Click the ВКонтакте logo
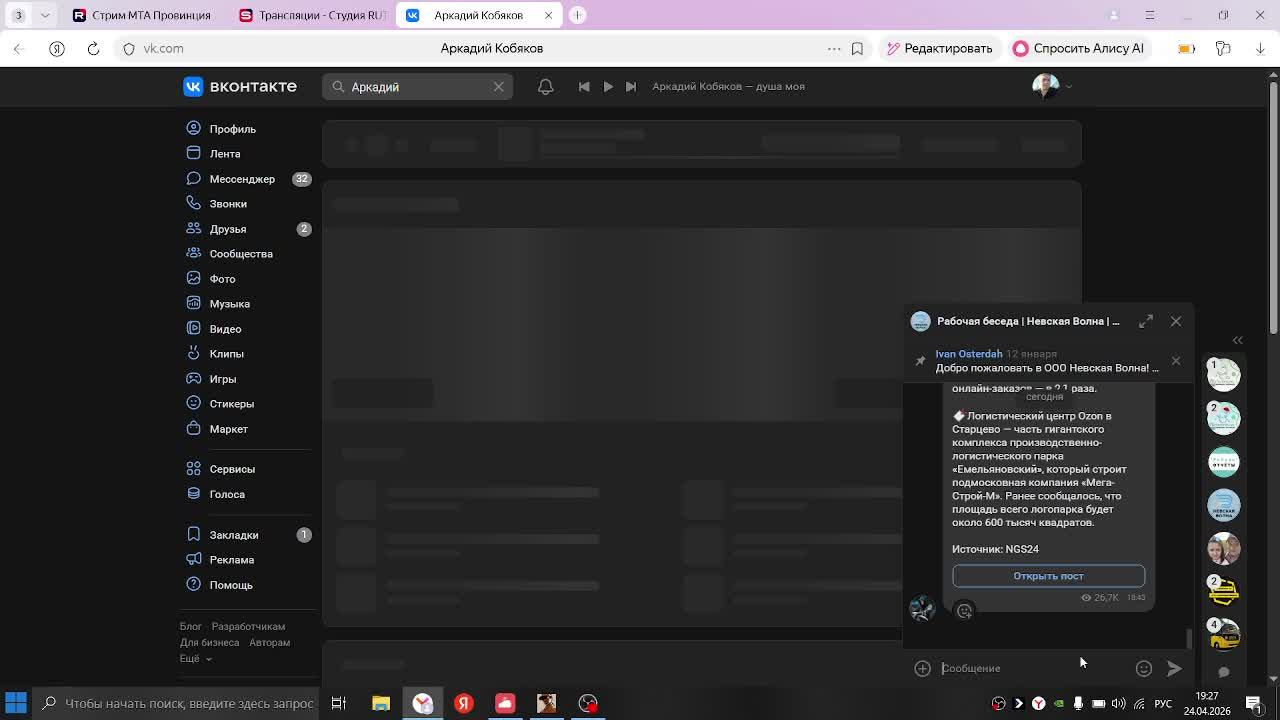 tap(240, 87)
